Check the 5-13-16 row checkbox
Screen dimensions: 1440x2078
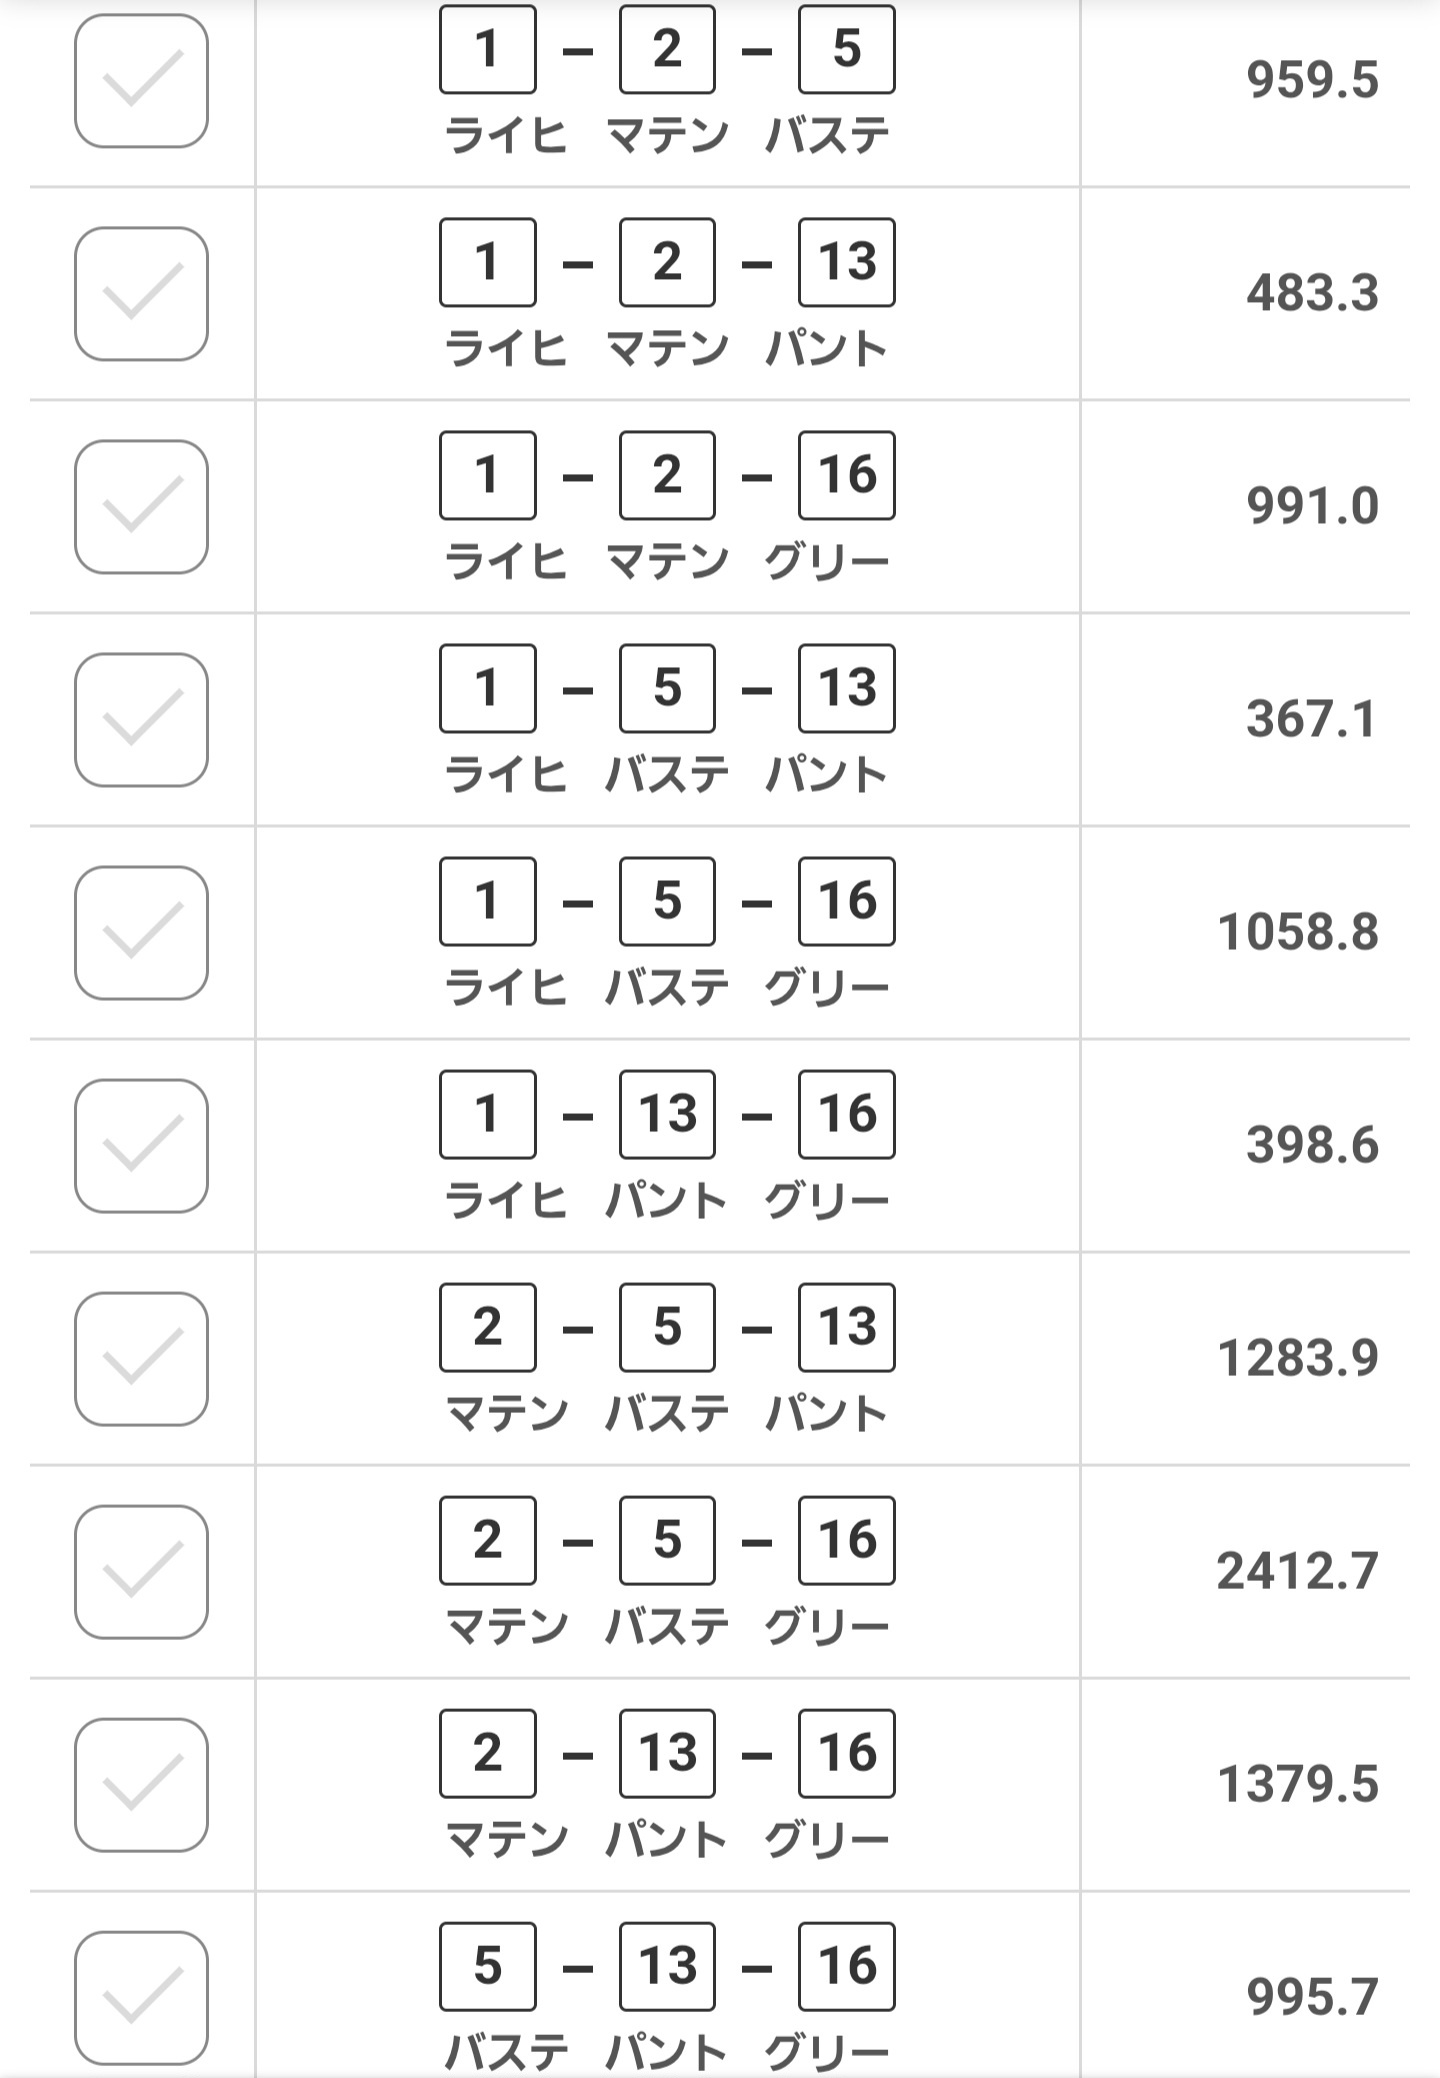[141, 1998]
